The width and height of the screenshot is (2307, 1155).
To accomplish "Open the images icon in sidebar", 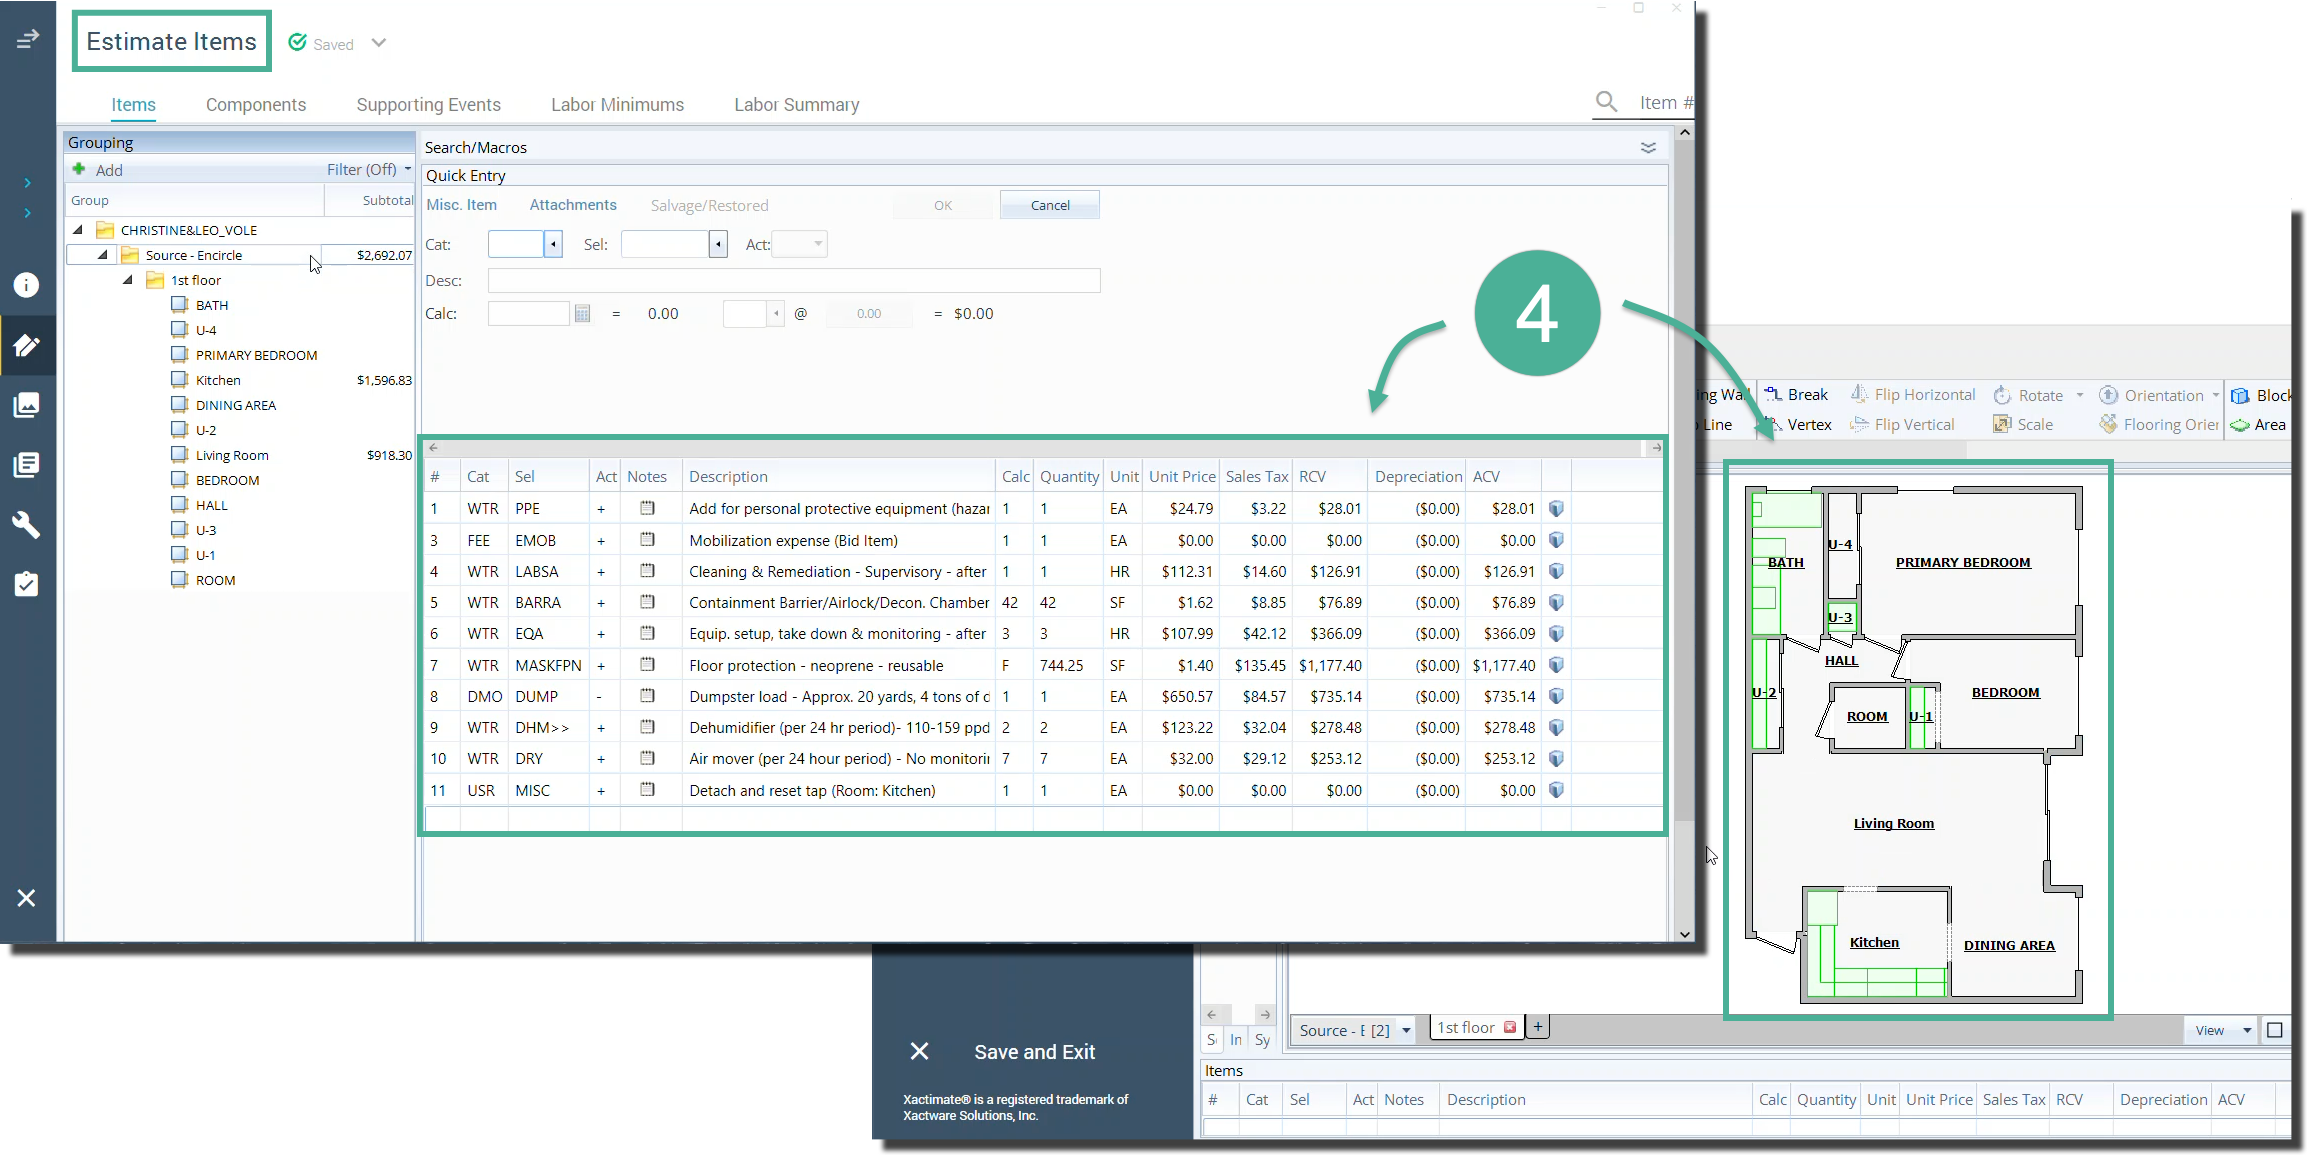I will coord(27,405).
